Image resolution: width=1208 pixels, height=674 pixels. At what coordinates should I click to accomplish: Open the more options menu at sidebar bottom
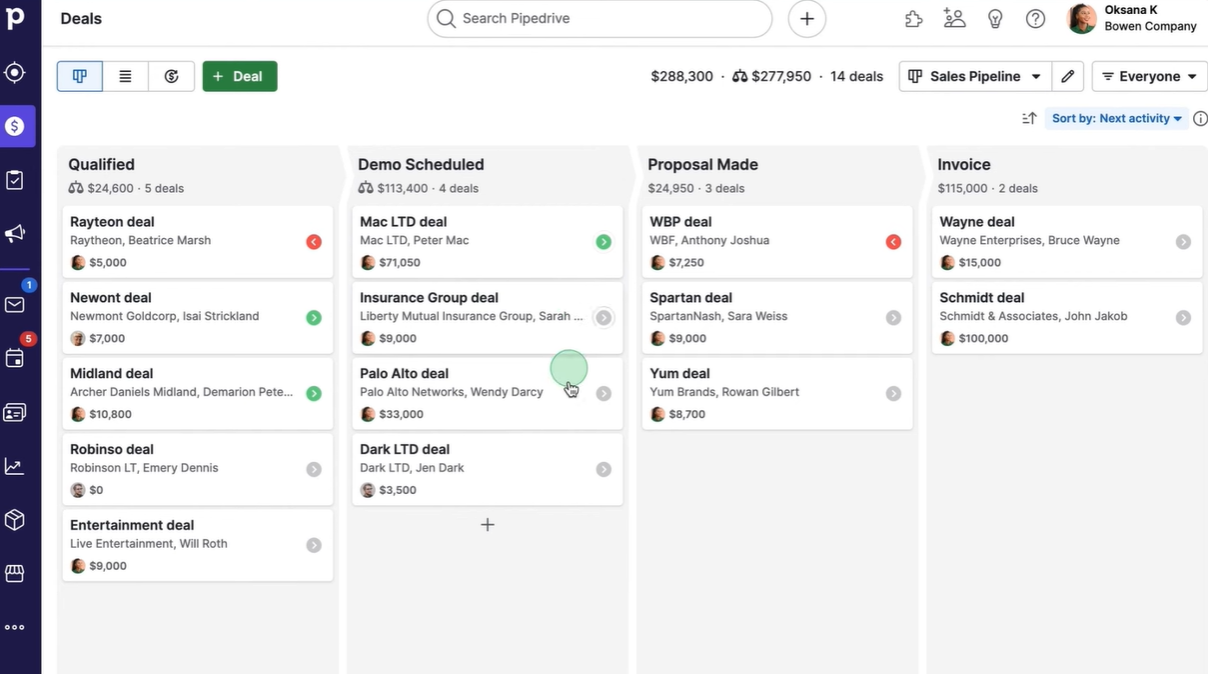14,627
